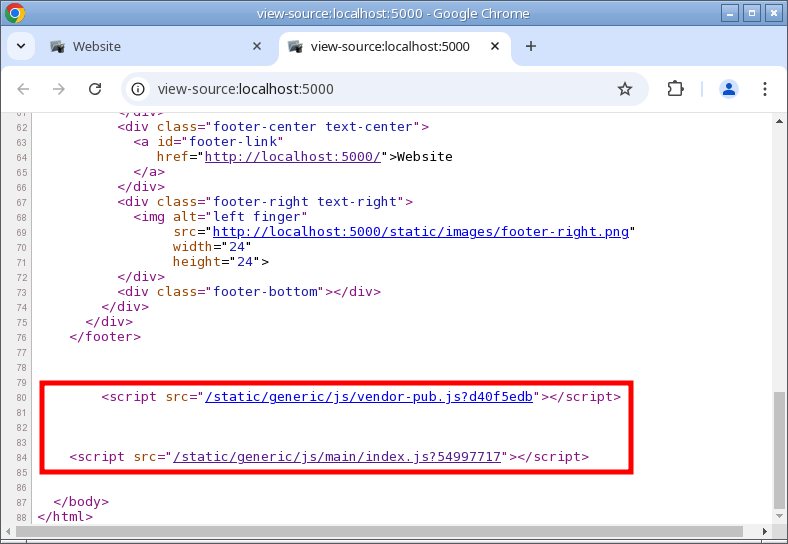This screenshot has width=788, height=544.
Task: Click the height="24" attribute text
Action: [217, 262]
